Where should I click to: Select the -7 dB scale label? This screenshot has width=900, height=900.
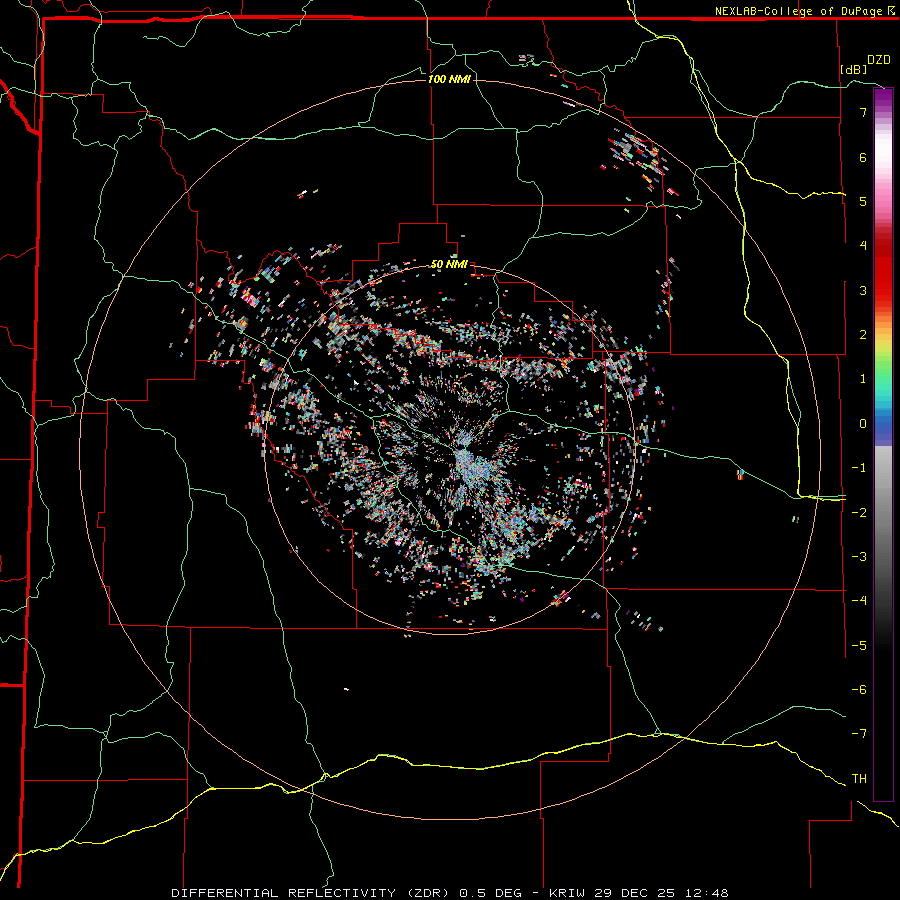click(x=859, y=734)
